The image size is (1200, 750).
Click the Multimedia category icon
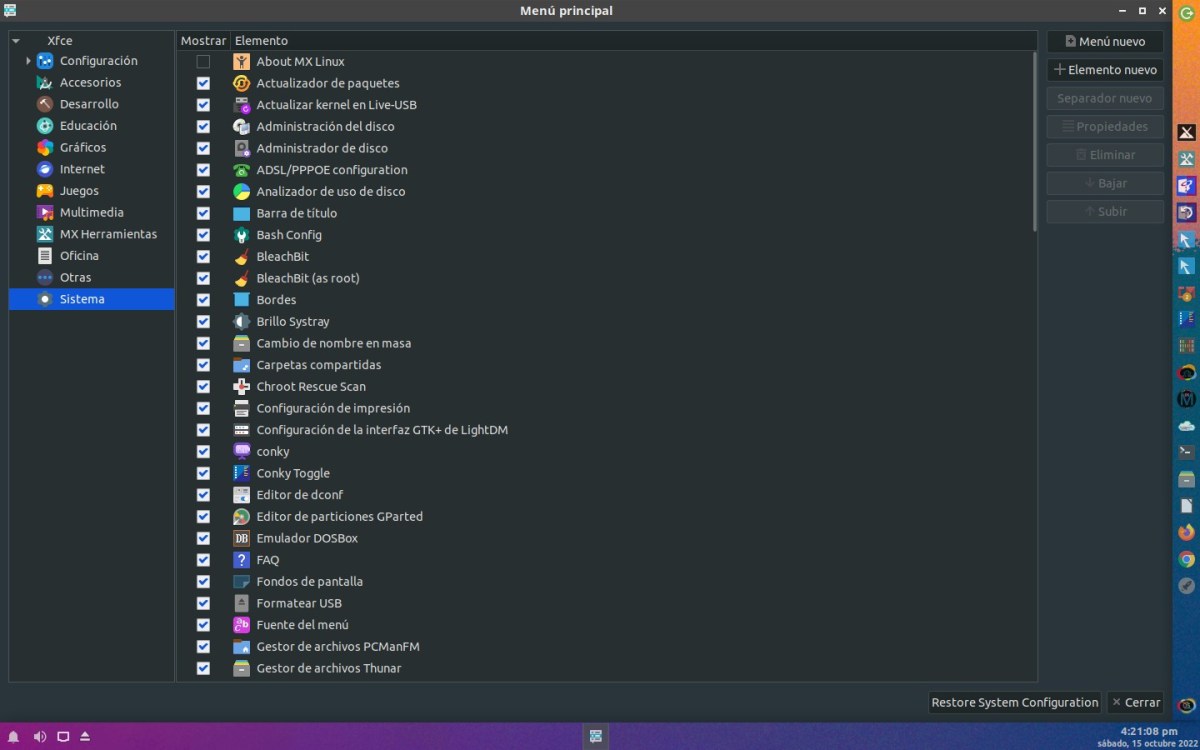pos(45,213)
